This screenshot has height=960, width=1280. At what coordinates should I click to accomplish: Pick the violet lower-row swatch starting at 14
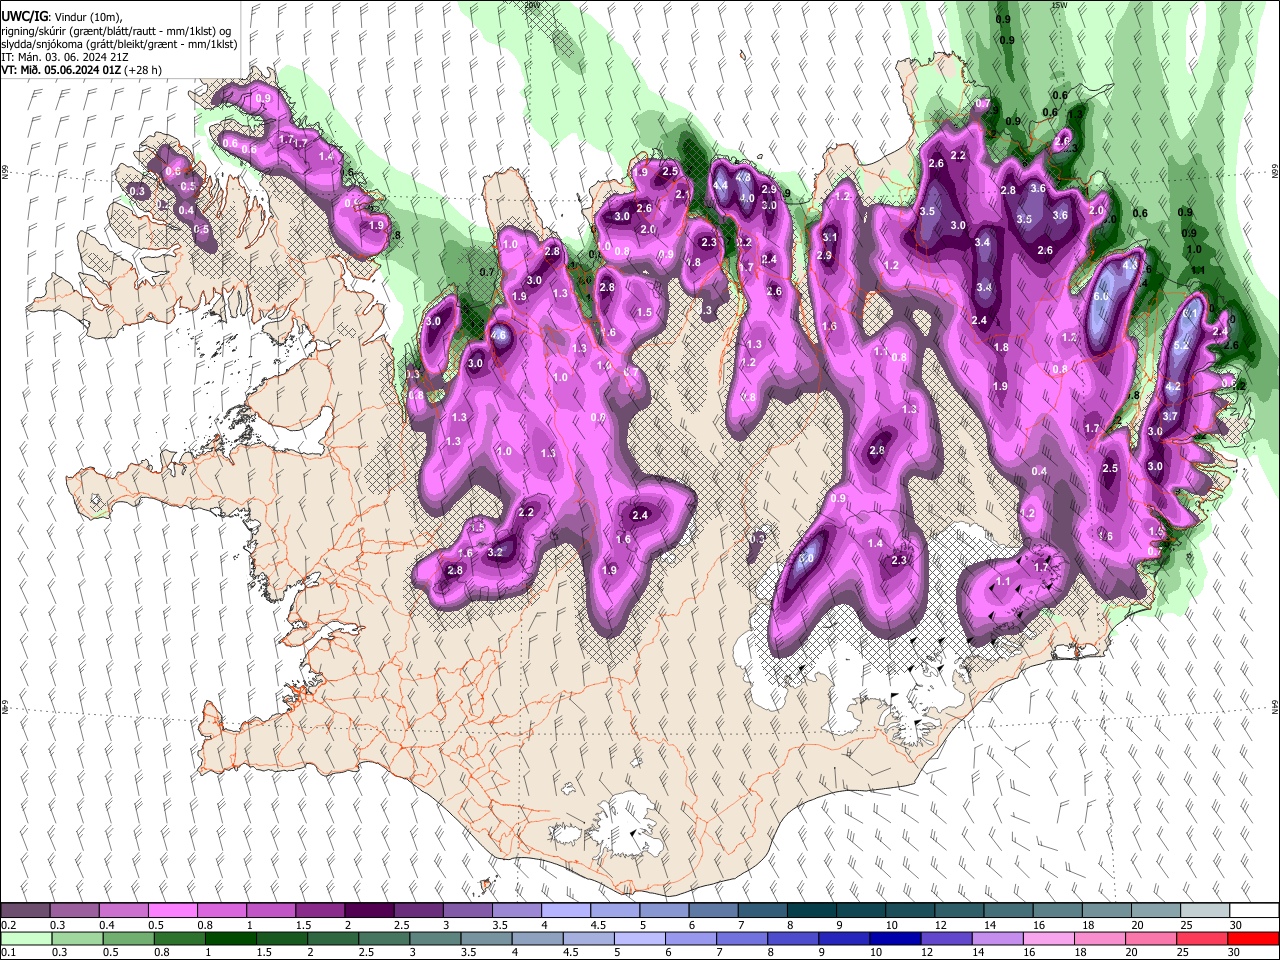tap(998, 938)
